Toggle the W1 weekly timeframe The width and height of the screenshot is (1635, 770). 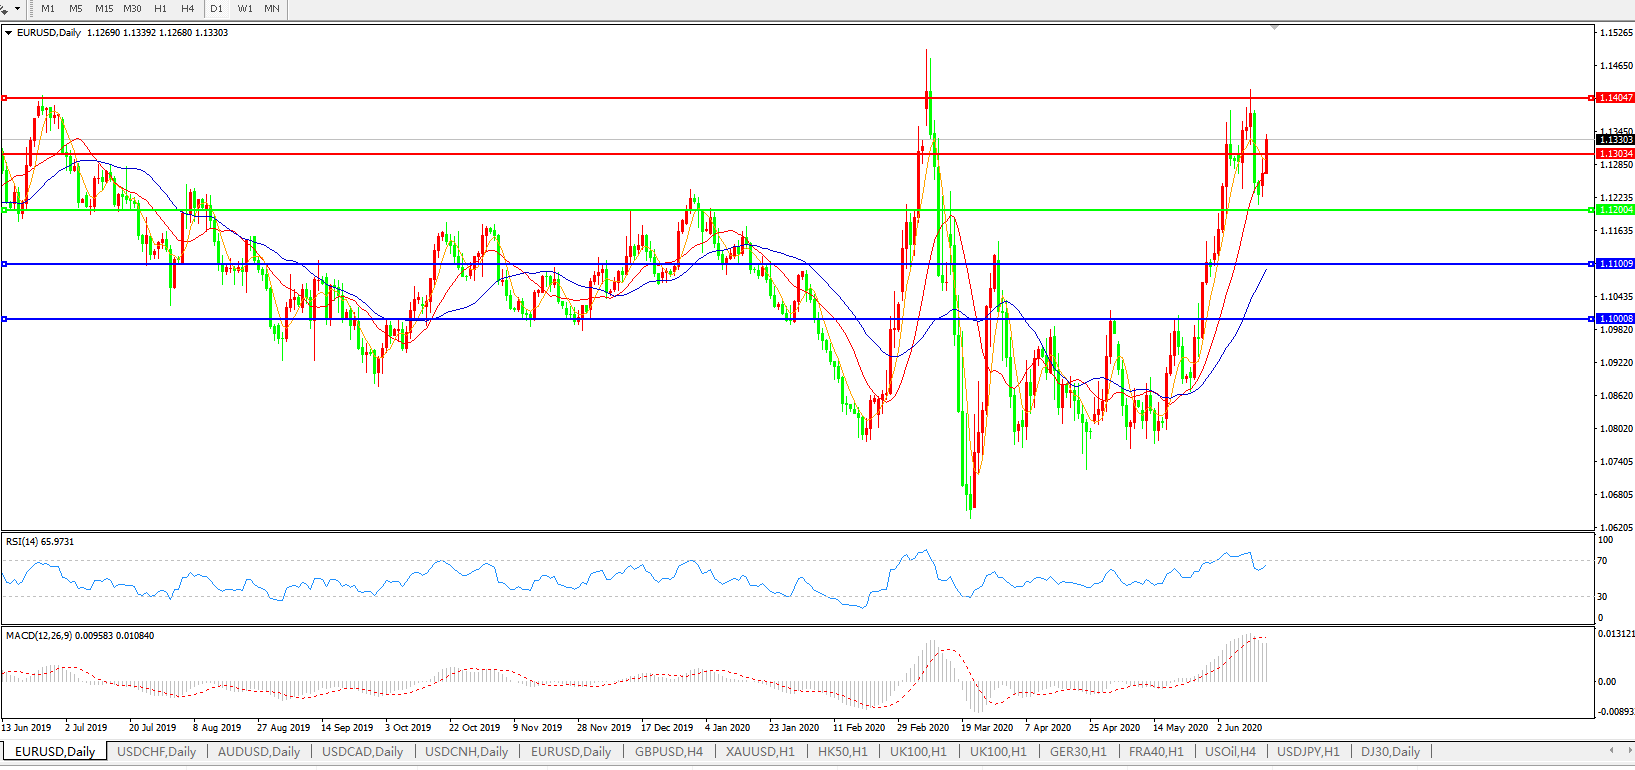click(x=245, y=9)
